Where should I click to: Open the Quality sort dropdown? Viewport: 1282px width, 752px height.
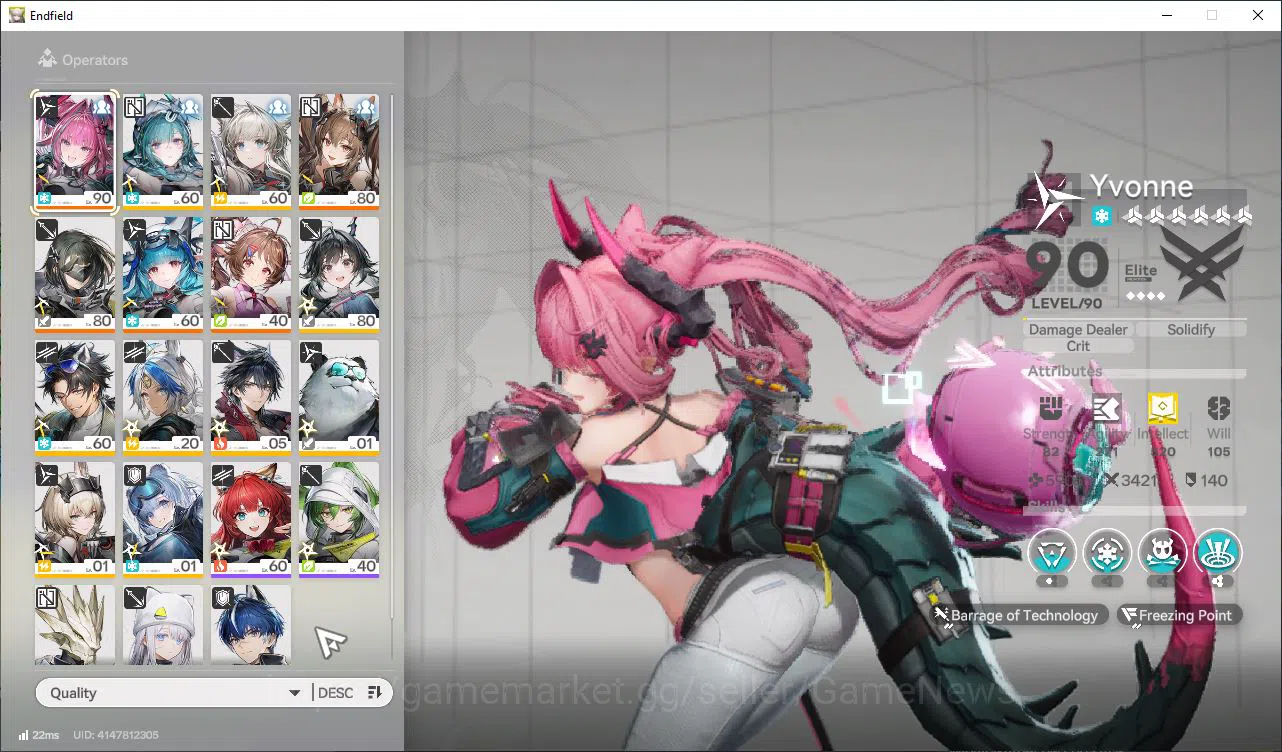coord(172,693)
